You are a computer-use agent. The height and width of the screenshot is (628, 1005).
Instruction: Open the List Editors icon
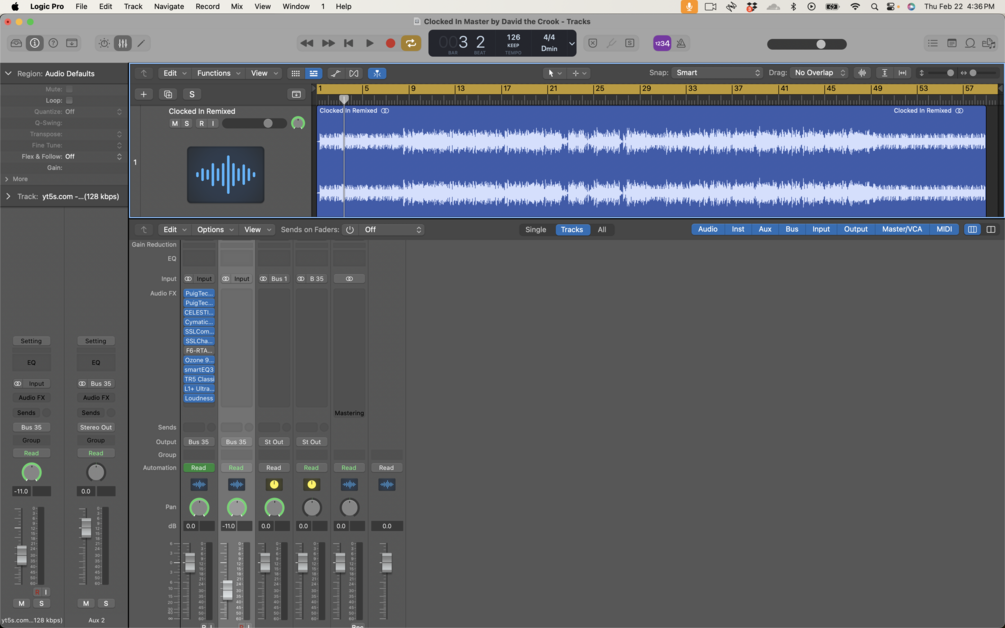933,43
